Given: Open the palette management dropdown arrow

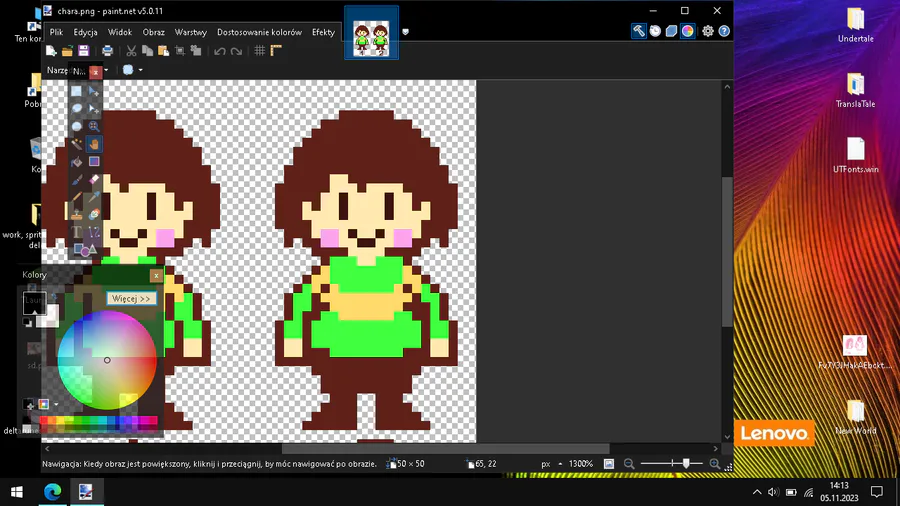Looking at the screenshot, I should tap(56, 404).
